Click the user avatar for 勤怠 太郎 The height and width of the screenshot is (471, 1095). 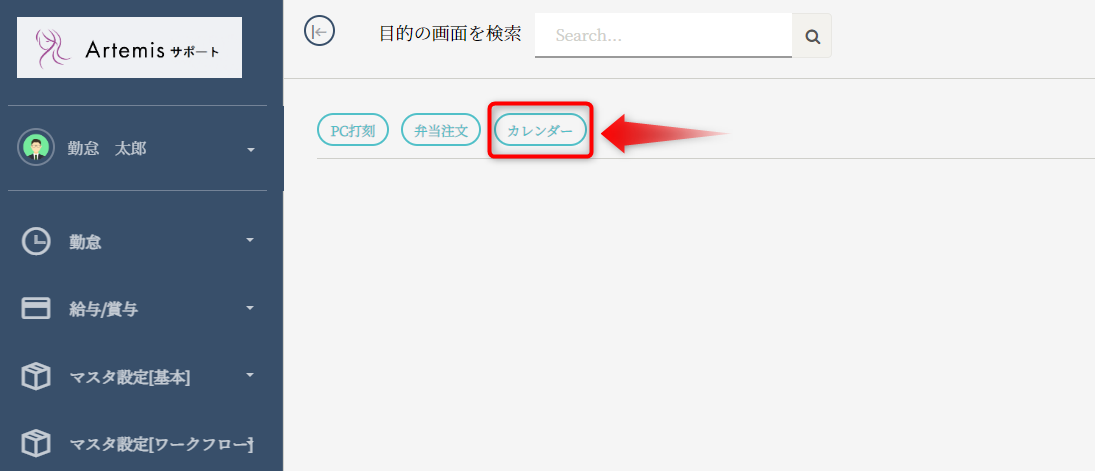pos(36,147)
